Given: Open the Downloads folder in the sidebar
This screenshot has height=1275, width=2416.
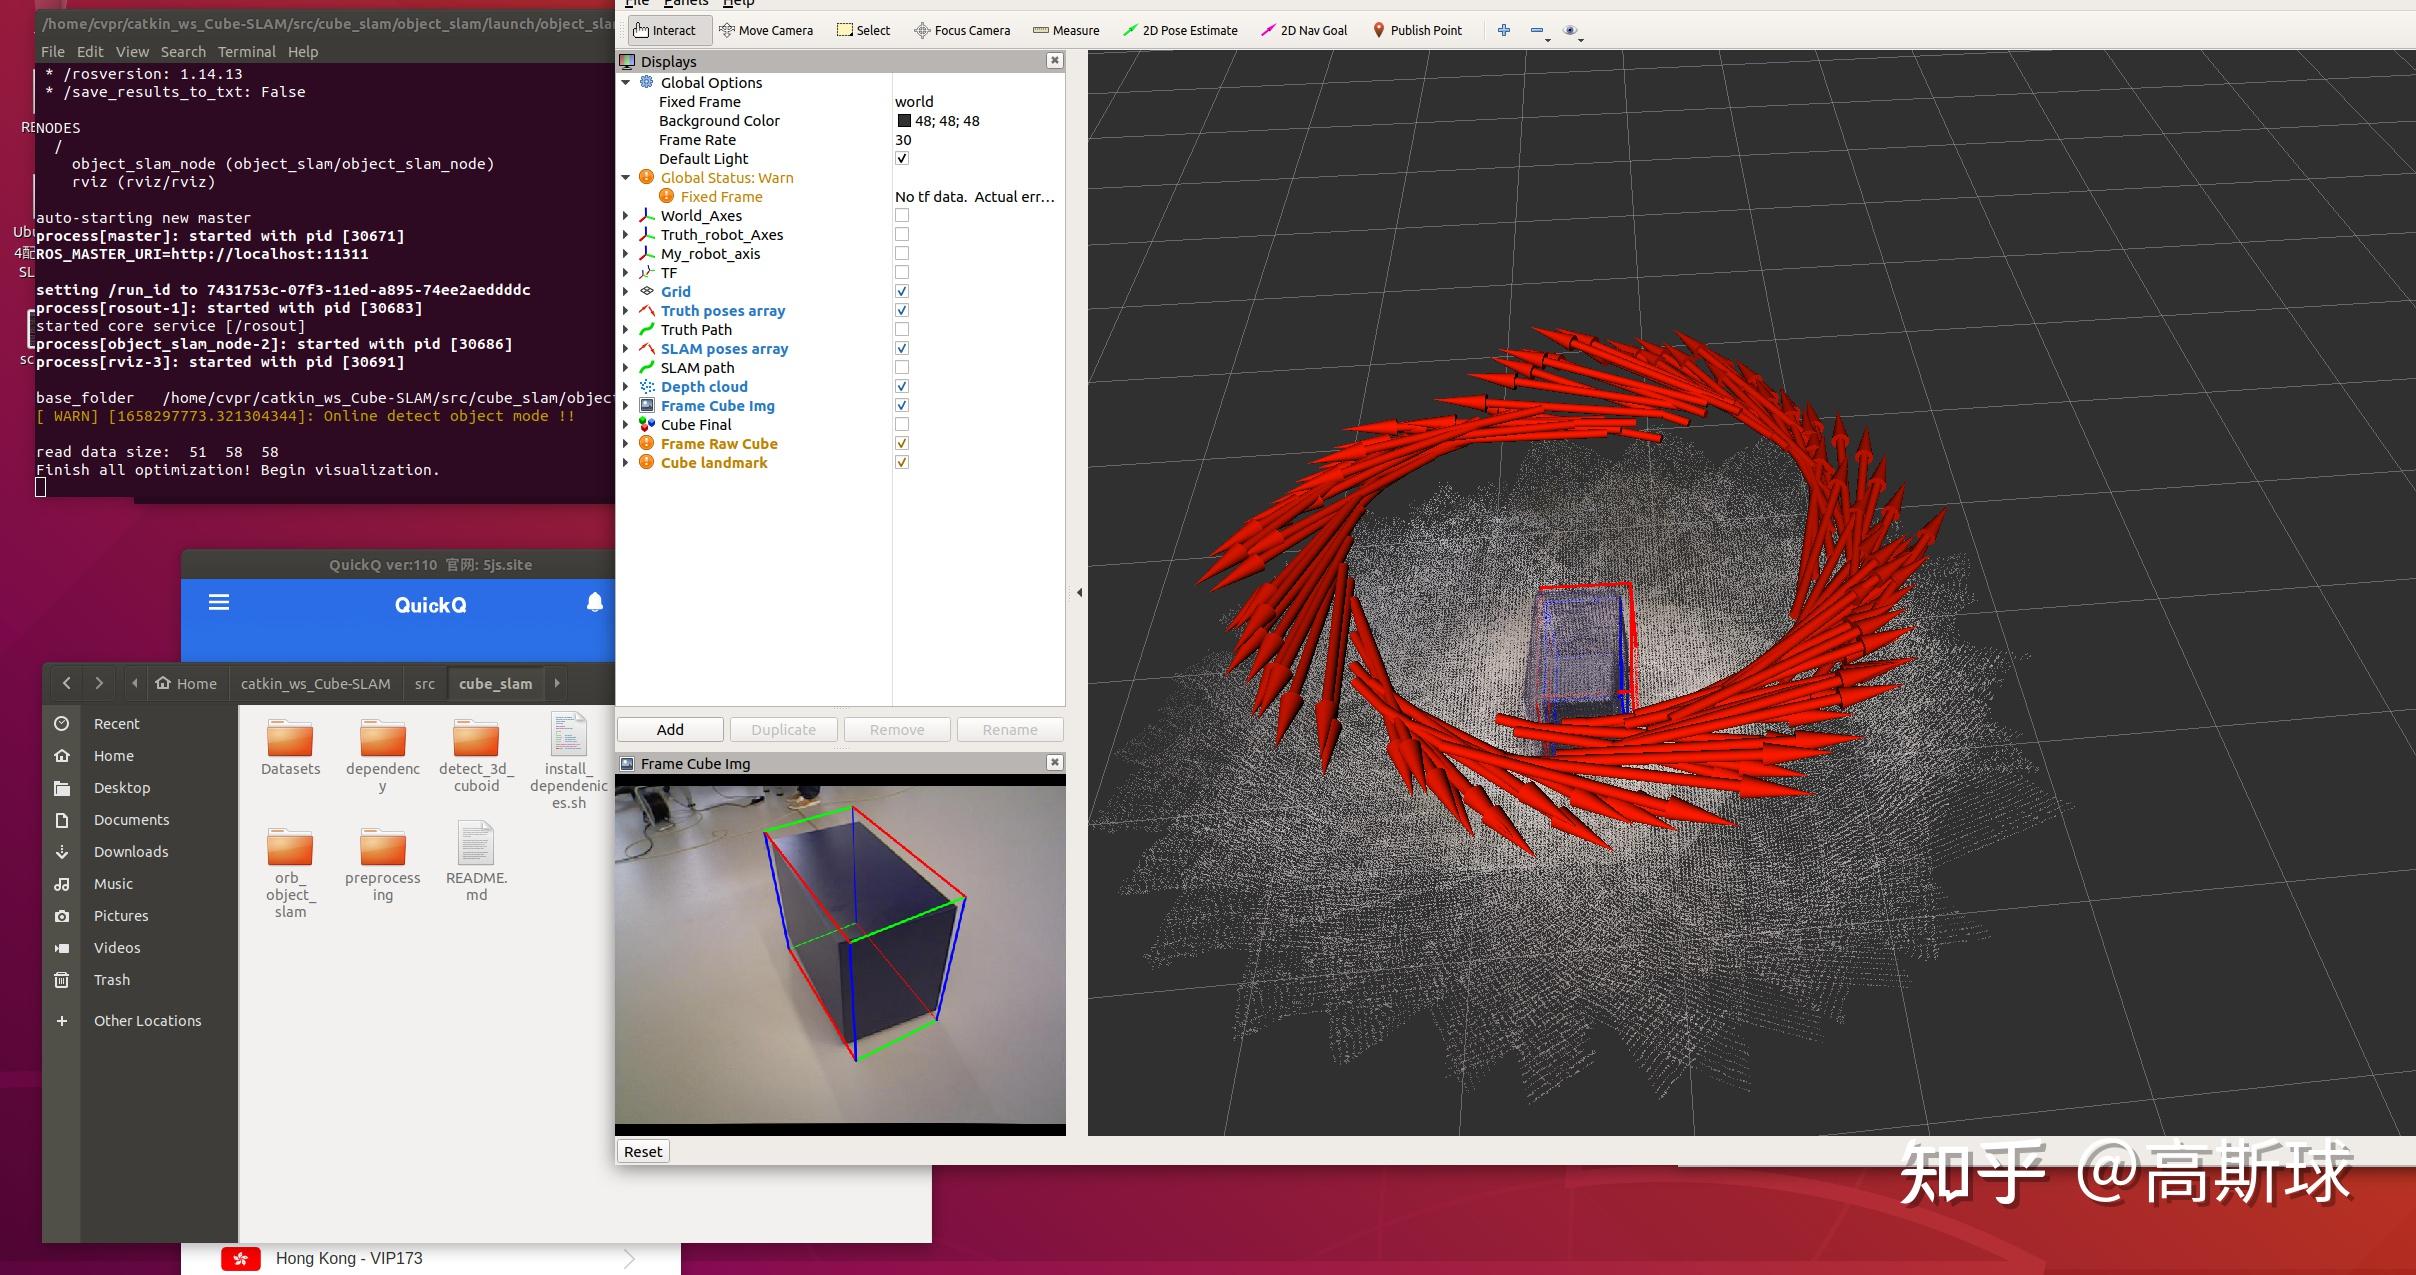Looking at the screenshot, I should tap(130, 851).
